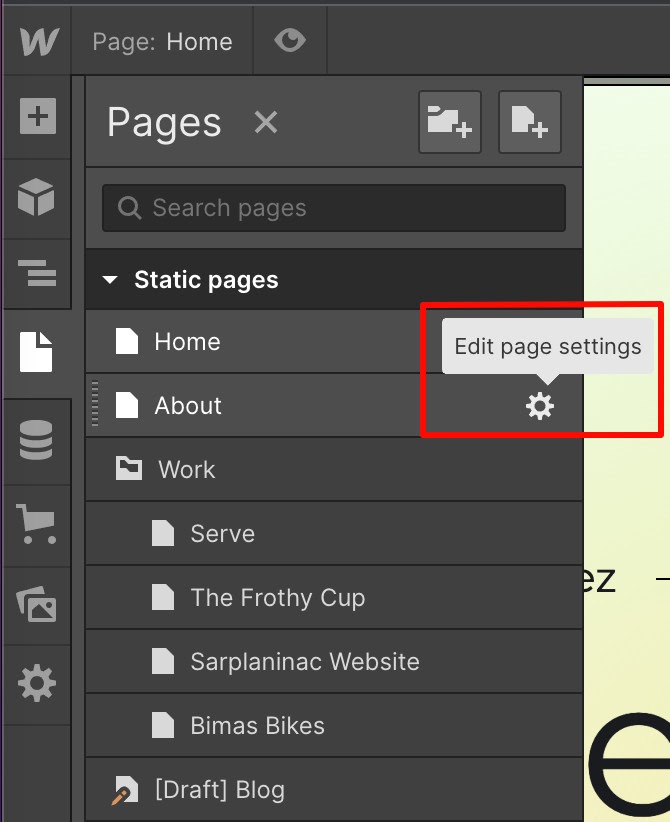The height and width of the screenshot is (822, 670).
Task: Open the Bimas Bikes page
Action: coord(334,726)
